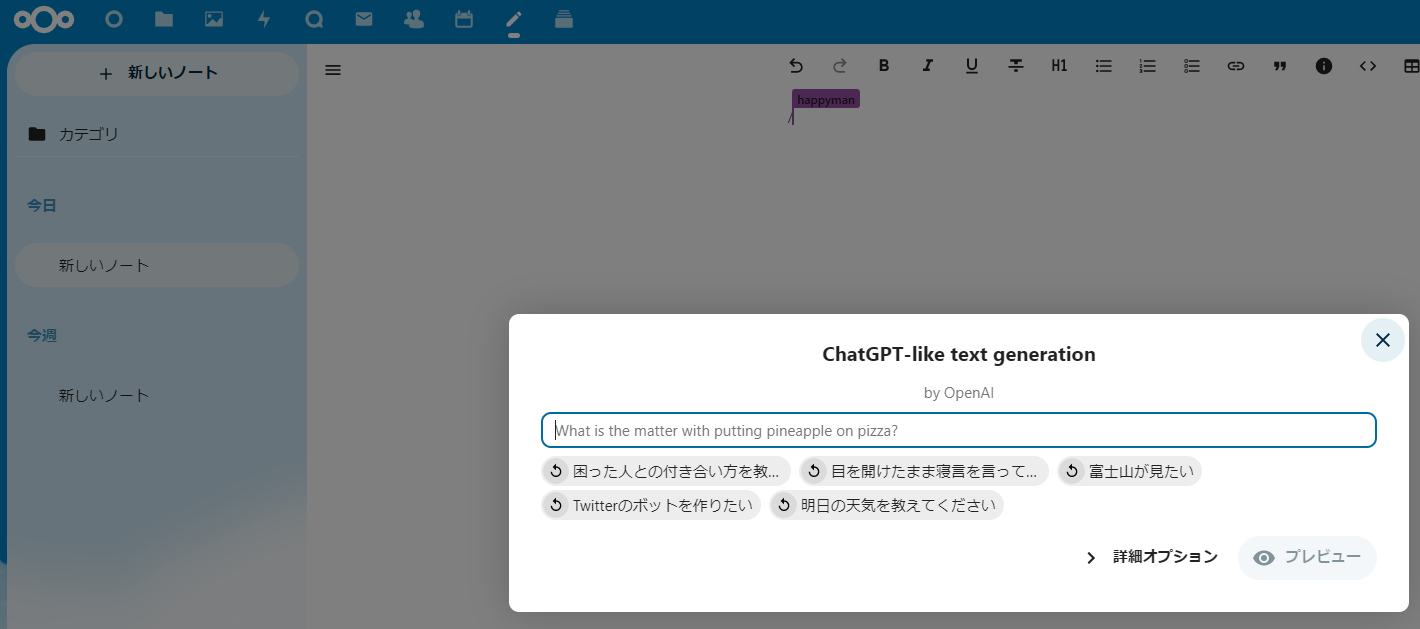Click the プレビュー preview button
1420x629 pixels.
point(1307,557)
